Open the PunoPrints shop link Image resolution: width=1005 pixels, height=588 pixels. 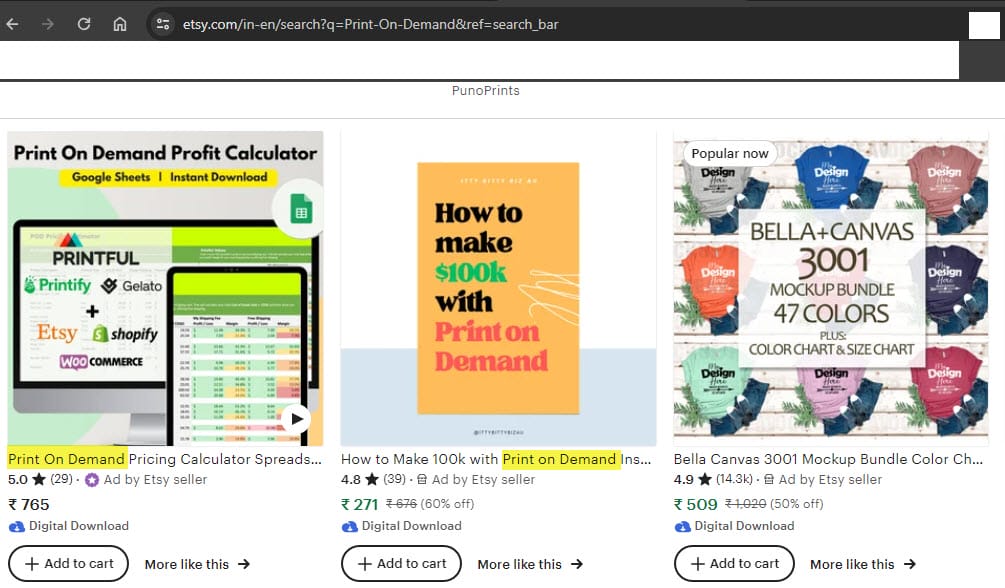[x=485, y=90]
